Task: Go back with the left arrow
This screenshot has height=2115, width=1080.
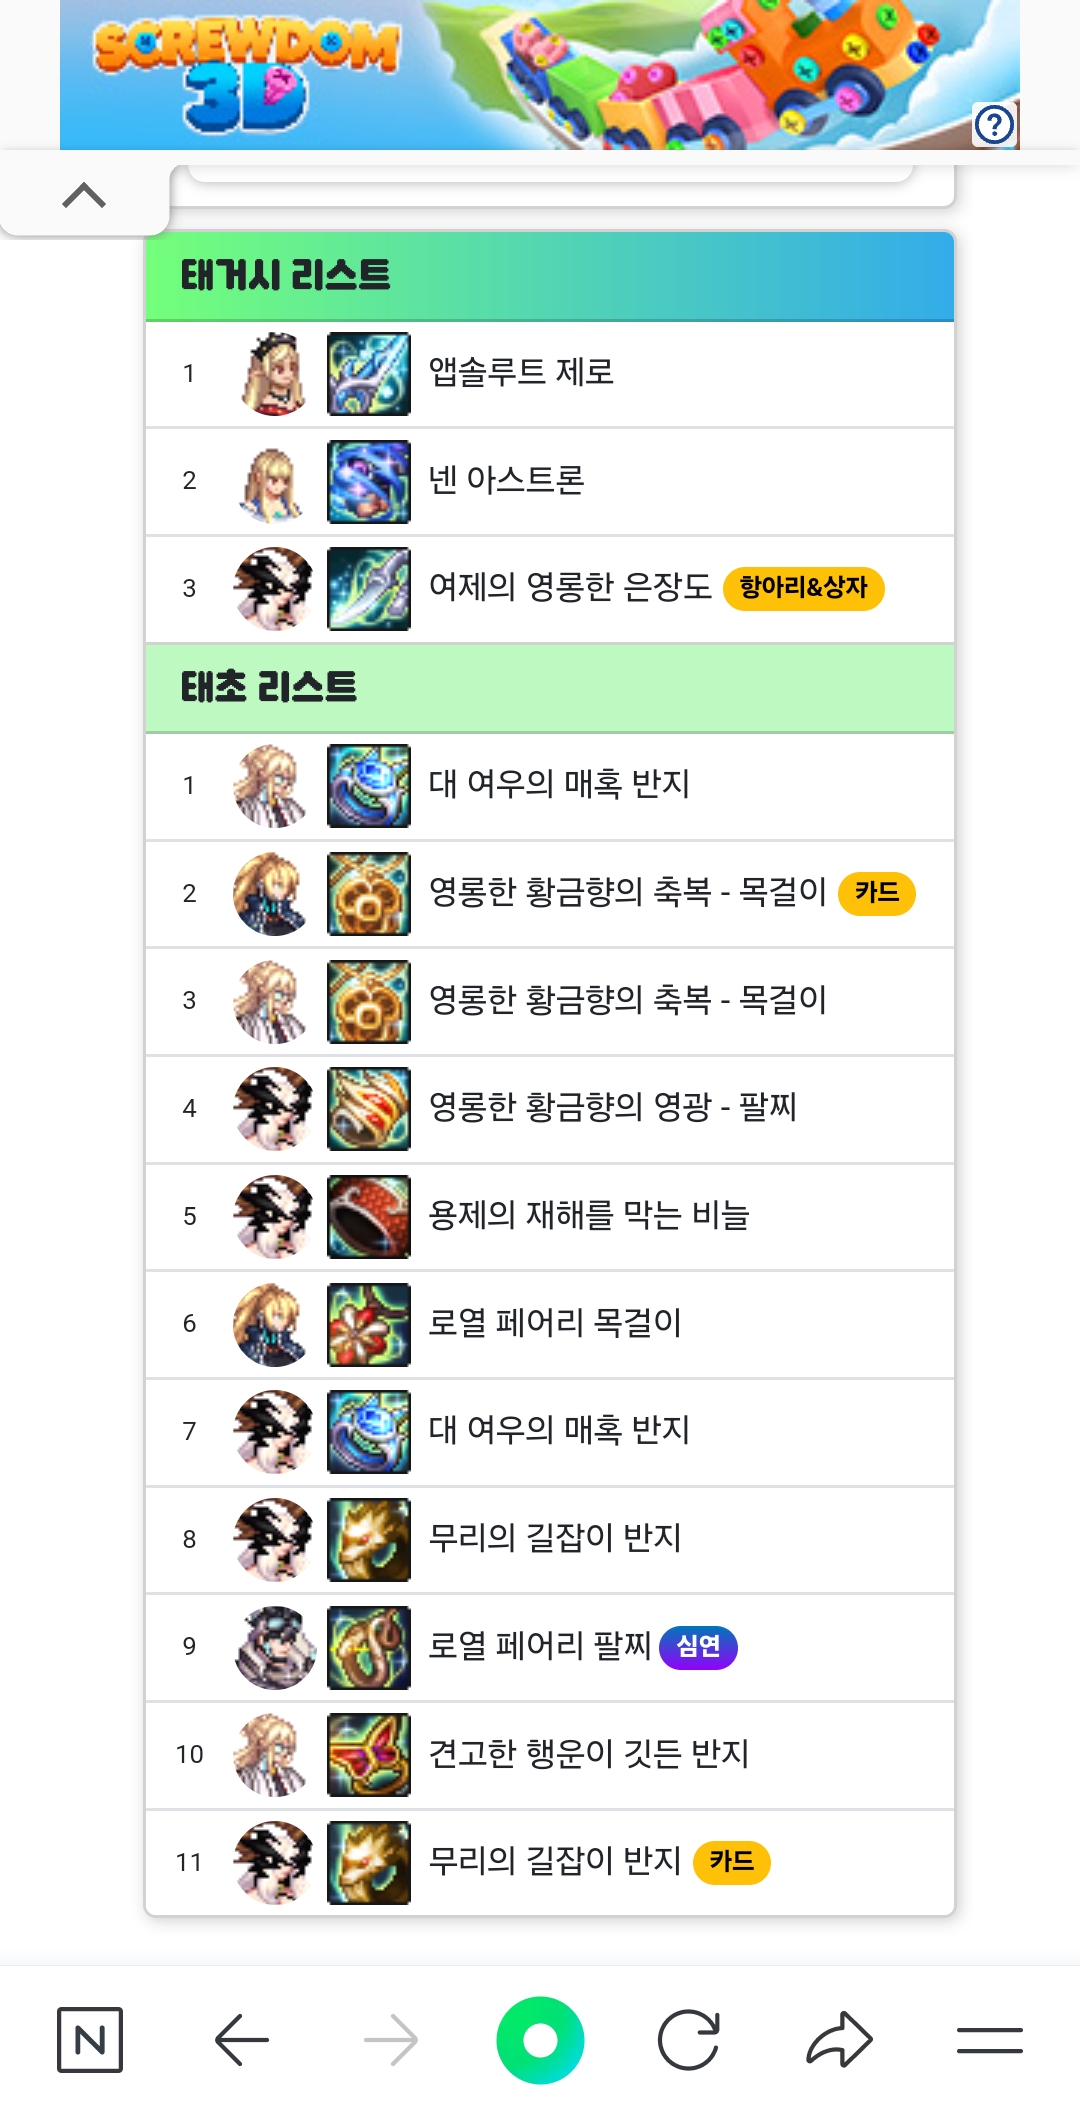Action: [242, 2039]
